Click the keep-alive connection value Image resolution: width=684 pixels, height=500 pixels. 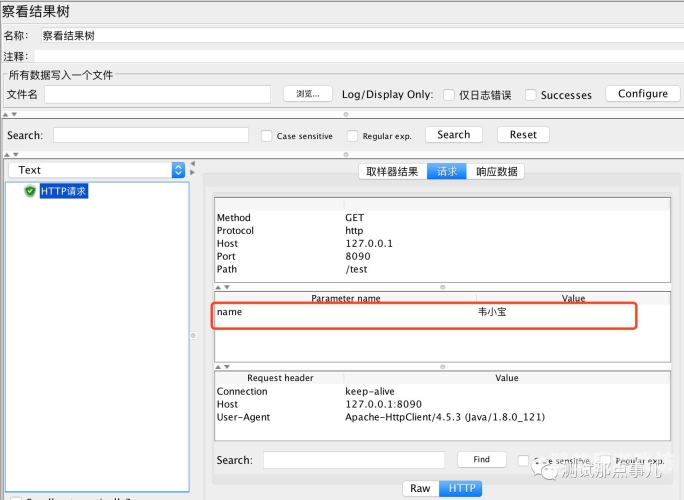click(370, 391)
